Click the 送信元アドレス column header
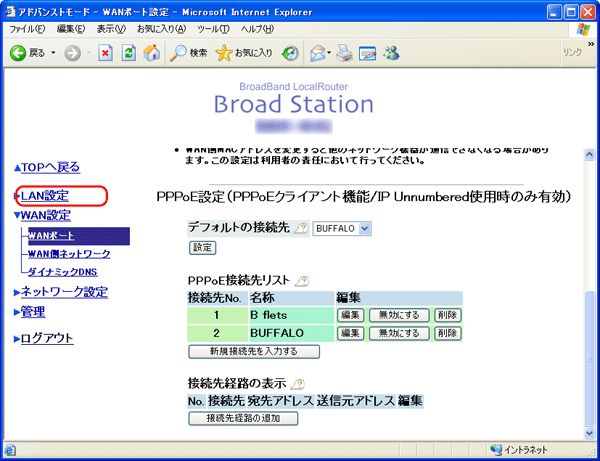Screen dimensions: 600x461 coord(355,401)
